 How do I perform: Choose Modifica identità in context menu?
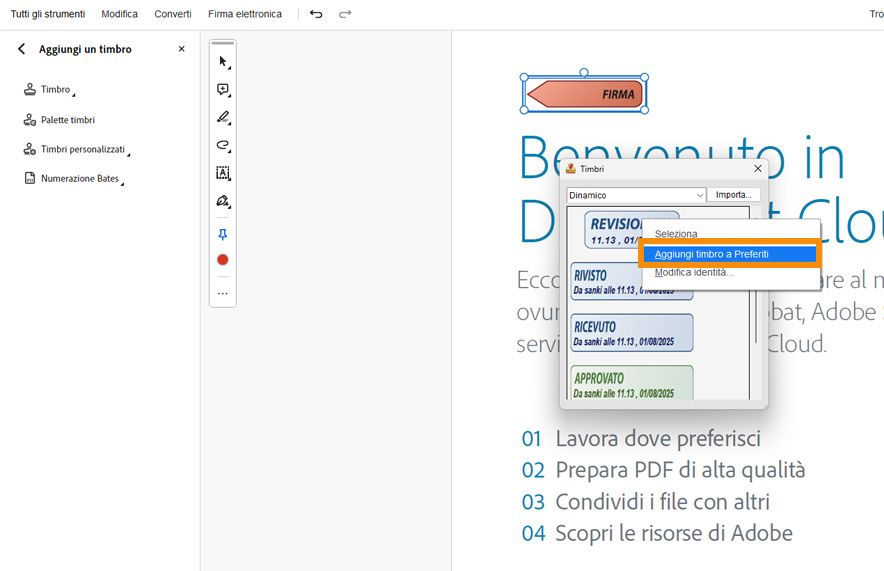pos(694,273)
